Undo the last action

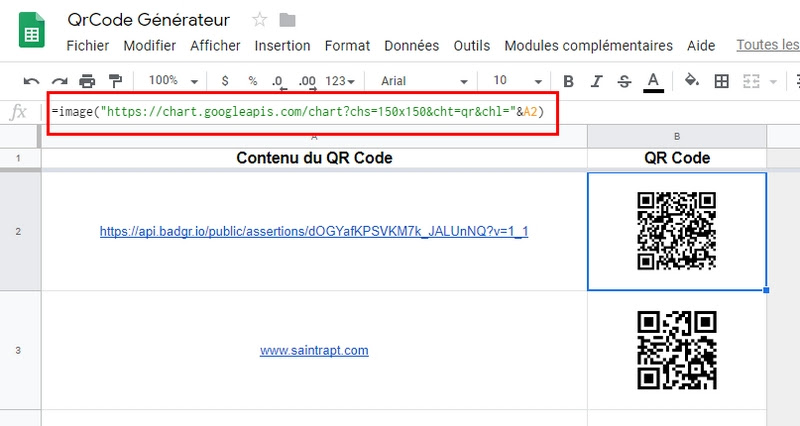[31, 81]
